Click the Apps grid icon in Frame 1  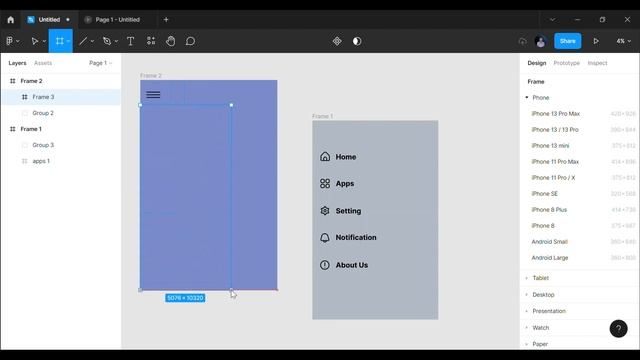[325, 183]
